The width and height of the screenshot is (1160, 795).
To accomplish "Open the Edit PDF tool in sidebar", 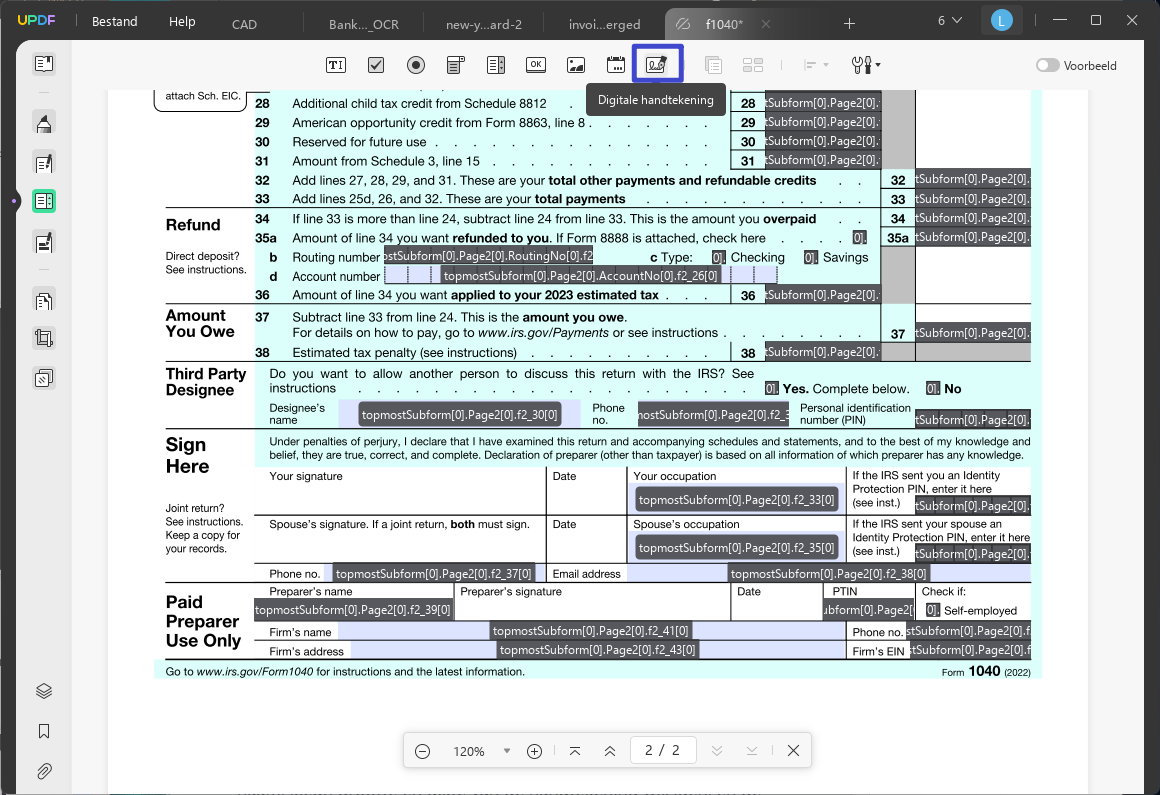I will click(44, 163).
